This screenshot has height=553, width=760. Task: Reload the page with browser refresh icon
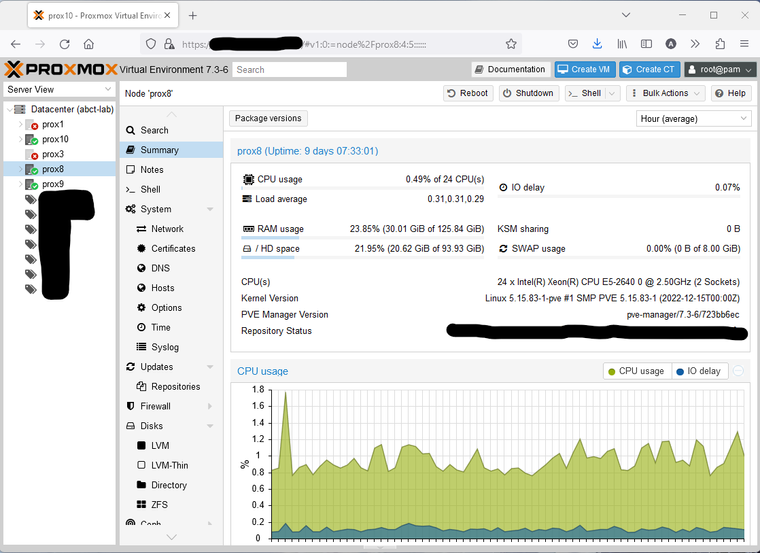(x=65, y=44)
